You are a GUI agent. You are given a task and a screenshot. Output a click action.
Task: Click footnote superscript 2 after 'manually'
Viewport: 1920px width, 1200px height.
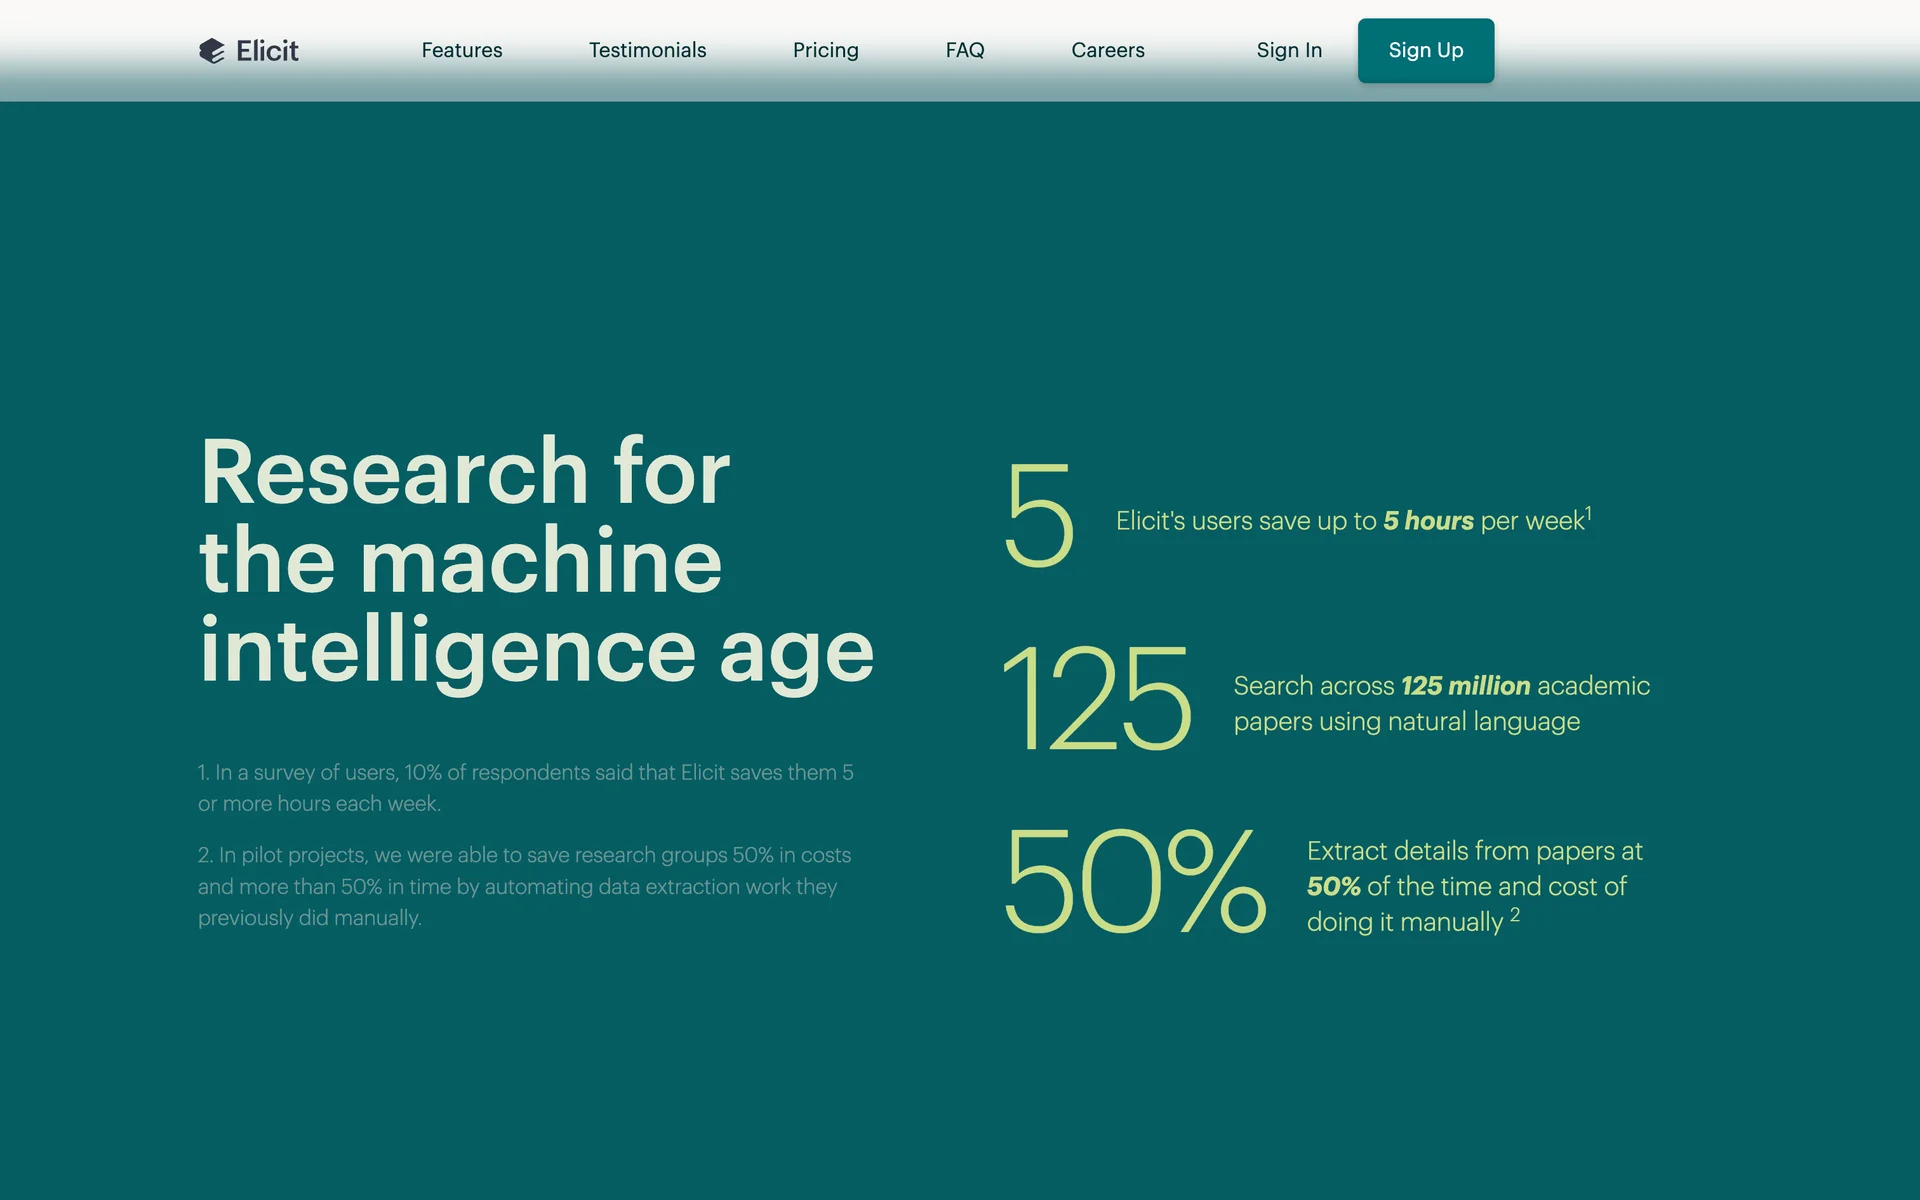[x=1515, y=915]
